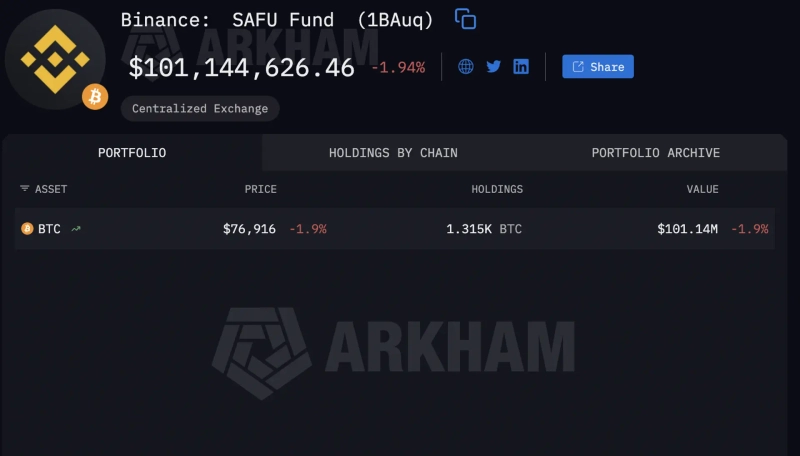The width and height of the screenshot is (800, 456).
Task: Sort by the VALUE column header
Action: click(702, 189)
